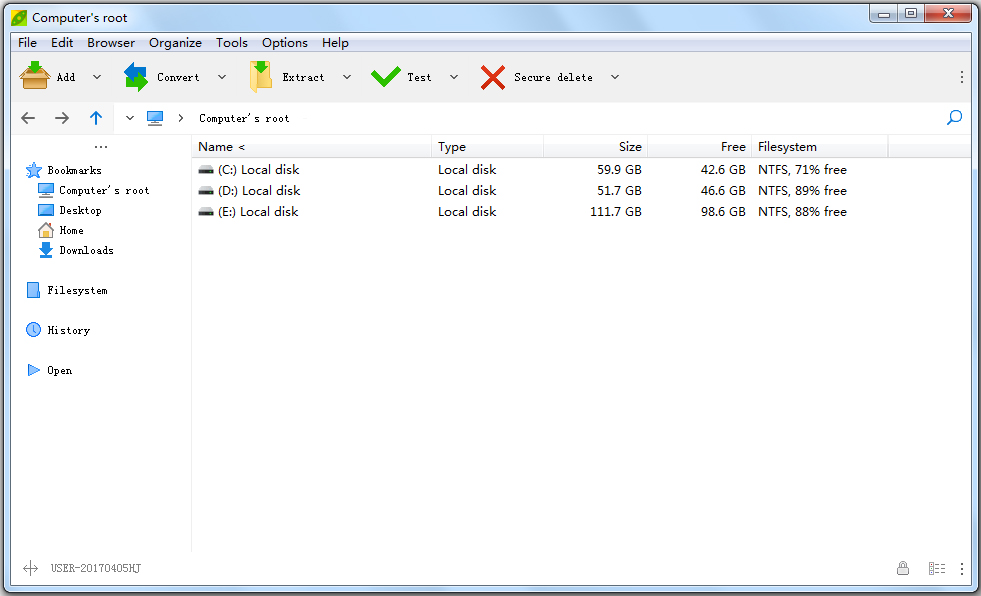Image resolution: width=981 pixels, height=596 pixels.
Task: Click USER-20170405HJ in the status bar
Action: coord(96,568)
